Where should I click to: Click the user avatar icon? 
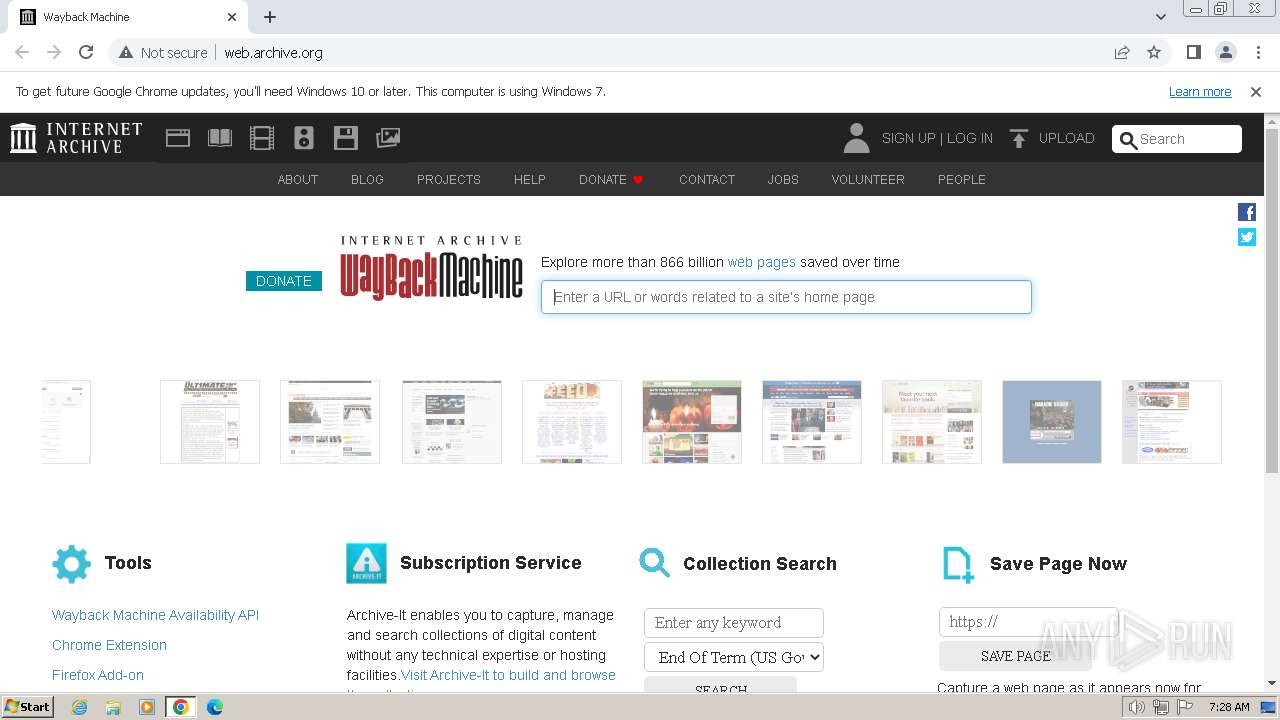coord(856,138)
